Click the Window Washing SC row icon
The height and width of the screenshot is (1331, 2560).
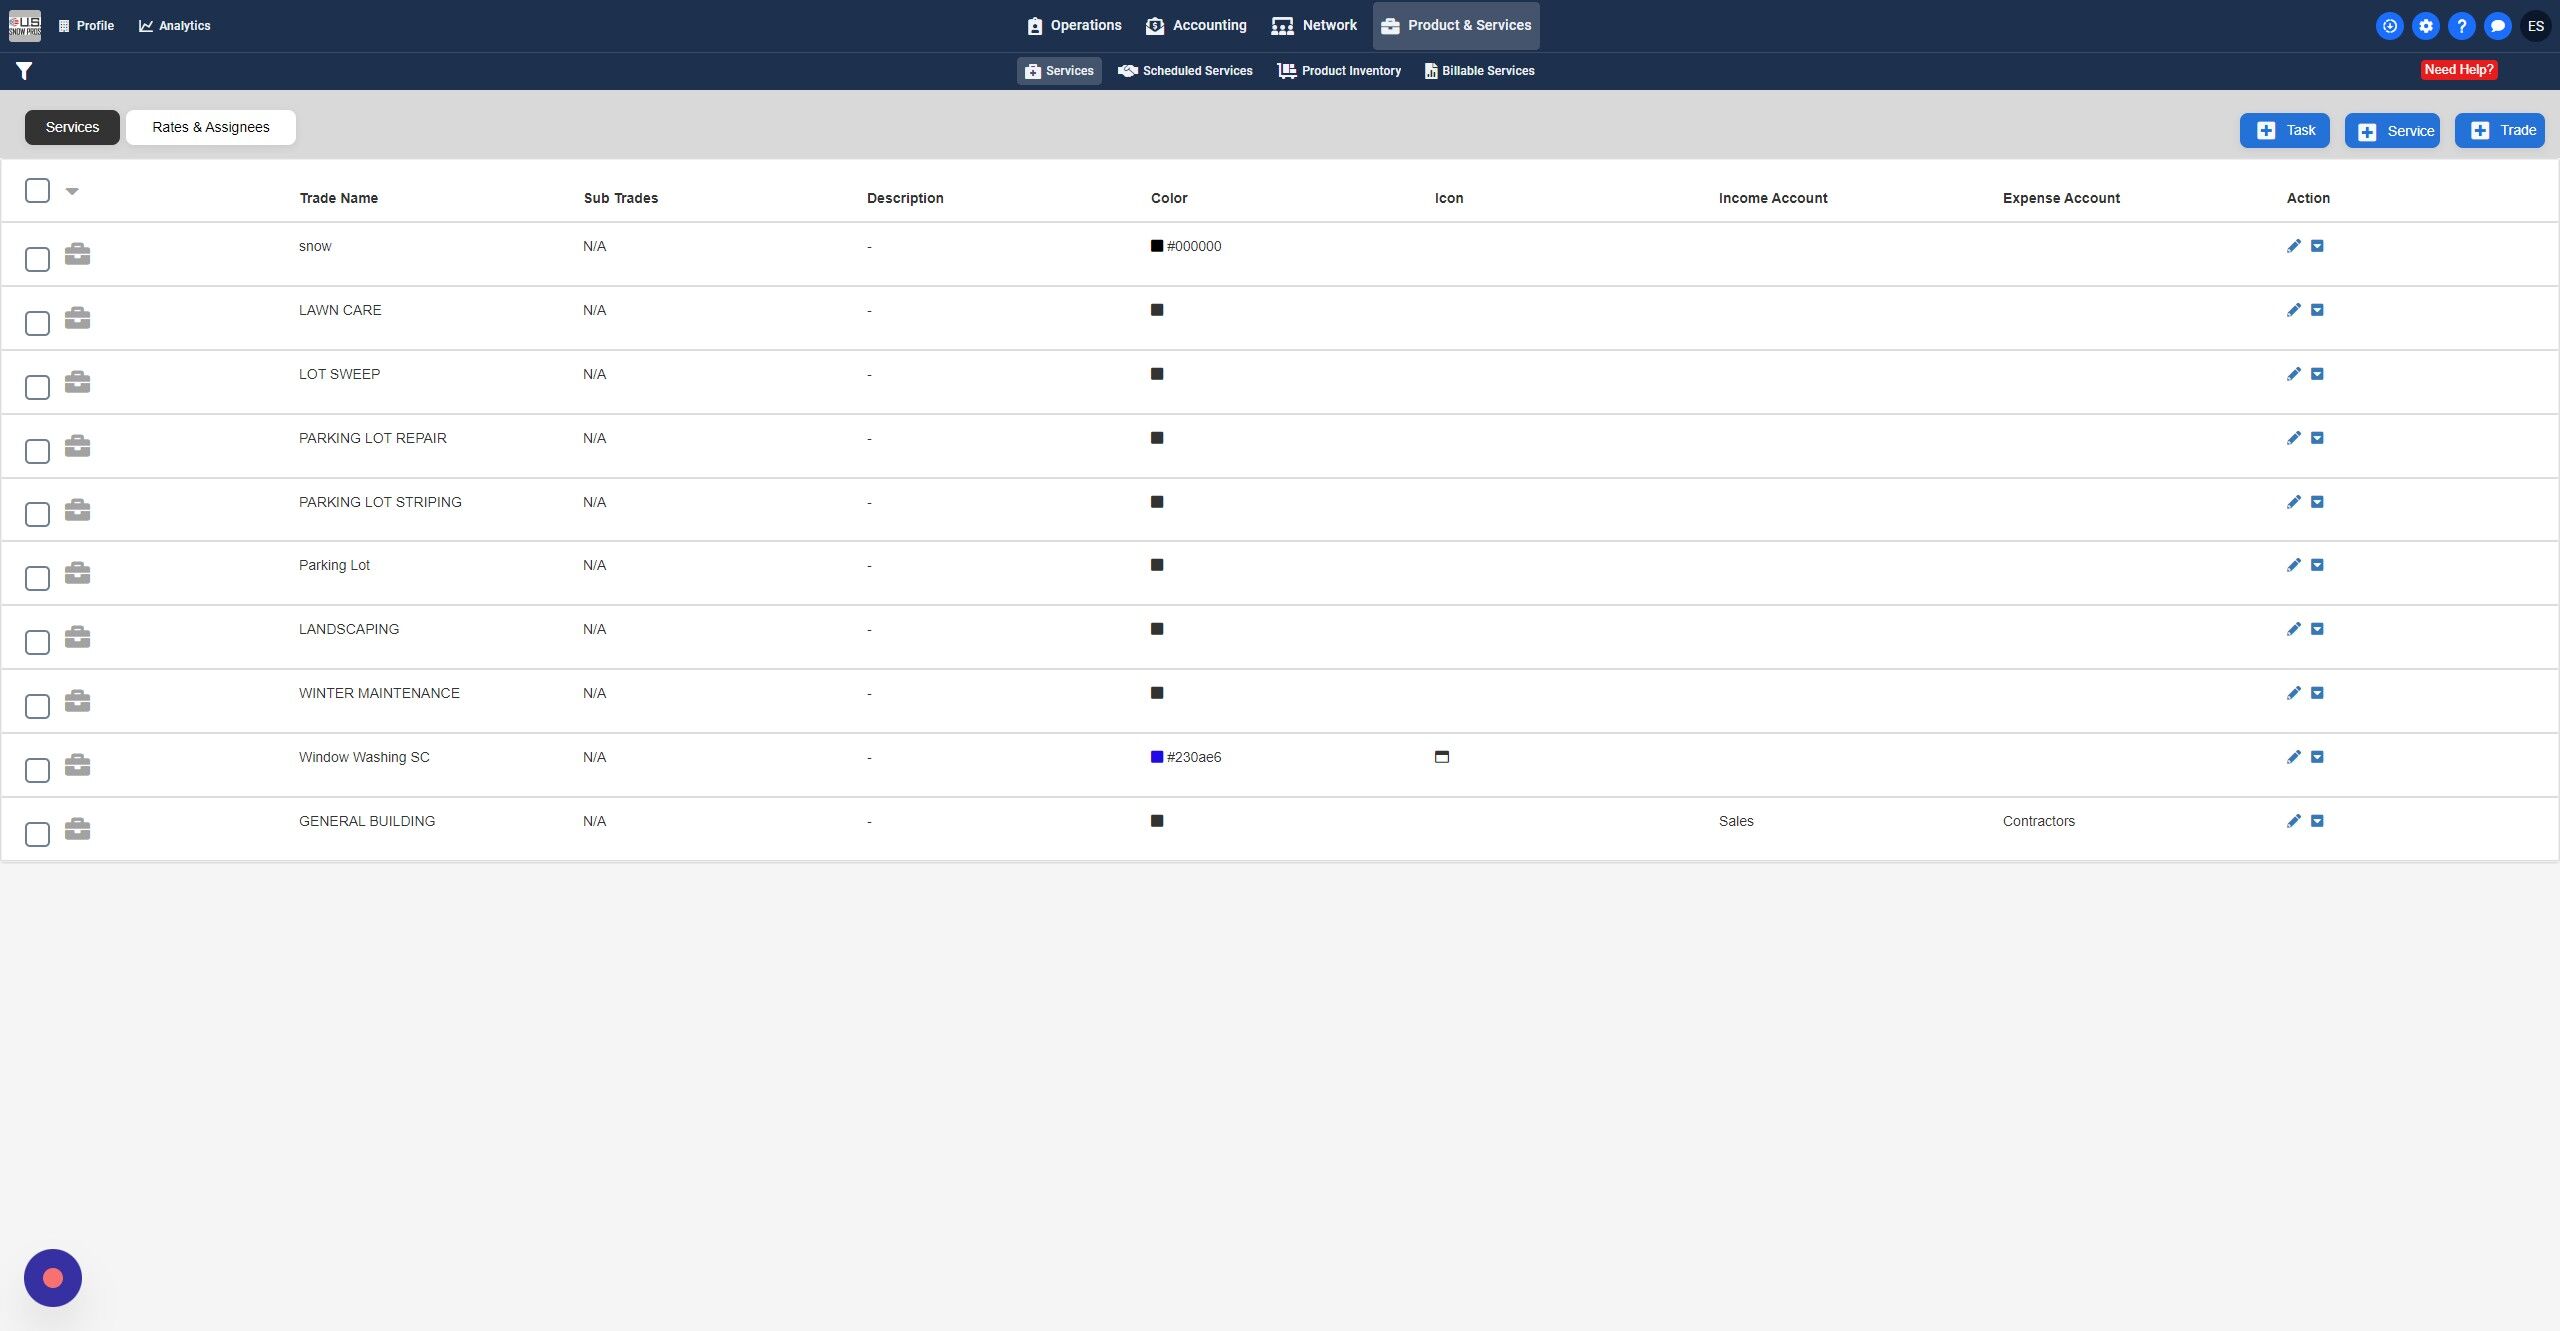(x=1441, y=757)
